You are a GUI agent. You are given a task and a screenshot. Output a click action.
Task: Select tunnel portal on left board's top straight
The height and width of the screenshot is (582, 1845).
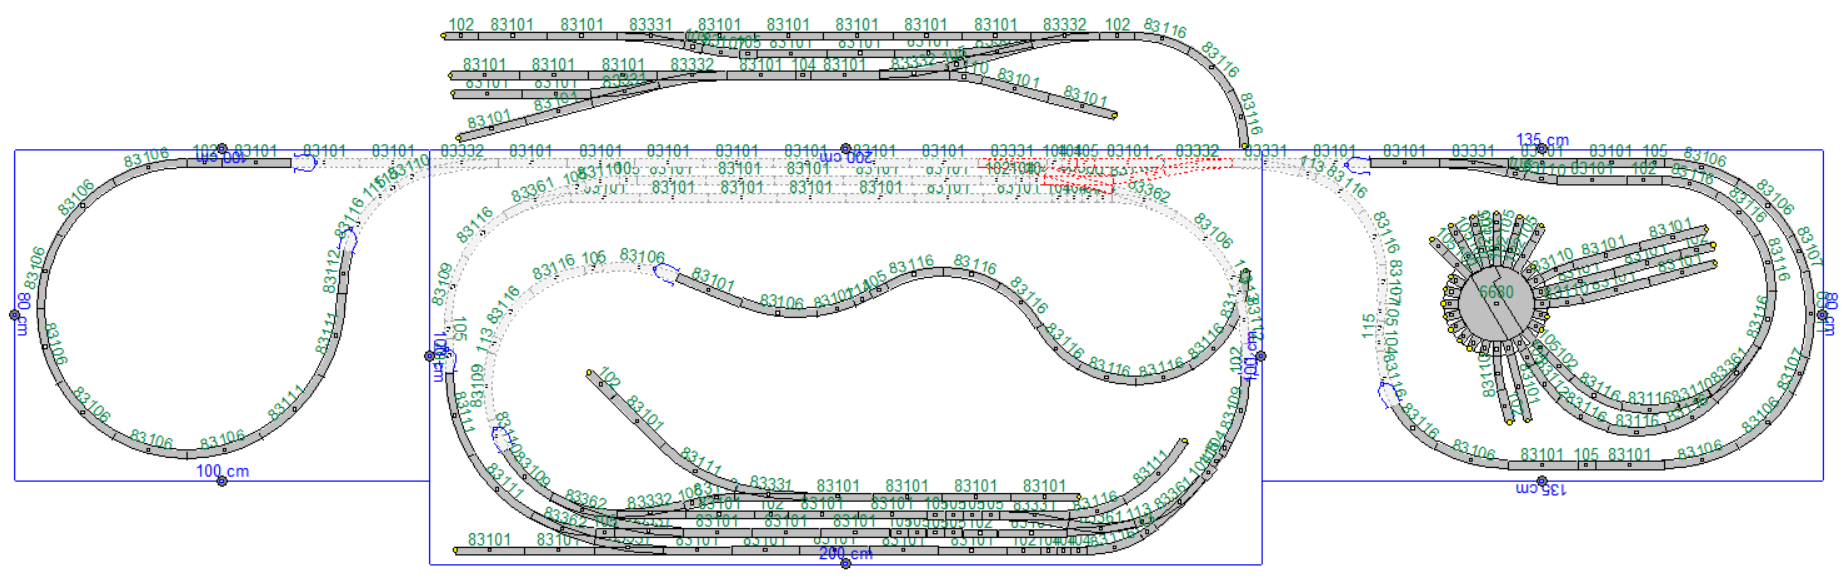tap(306, 163)
